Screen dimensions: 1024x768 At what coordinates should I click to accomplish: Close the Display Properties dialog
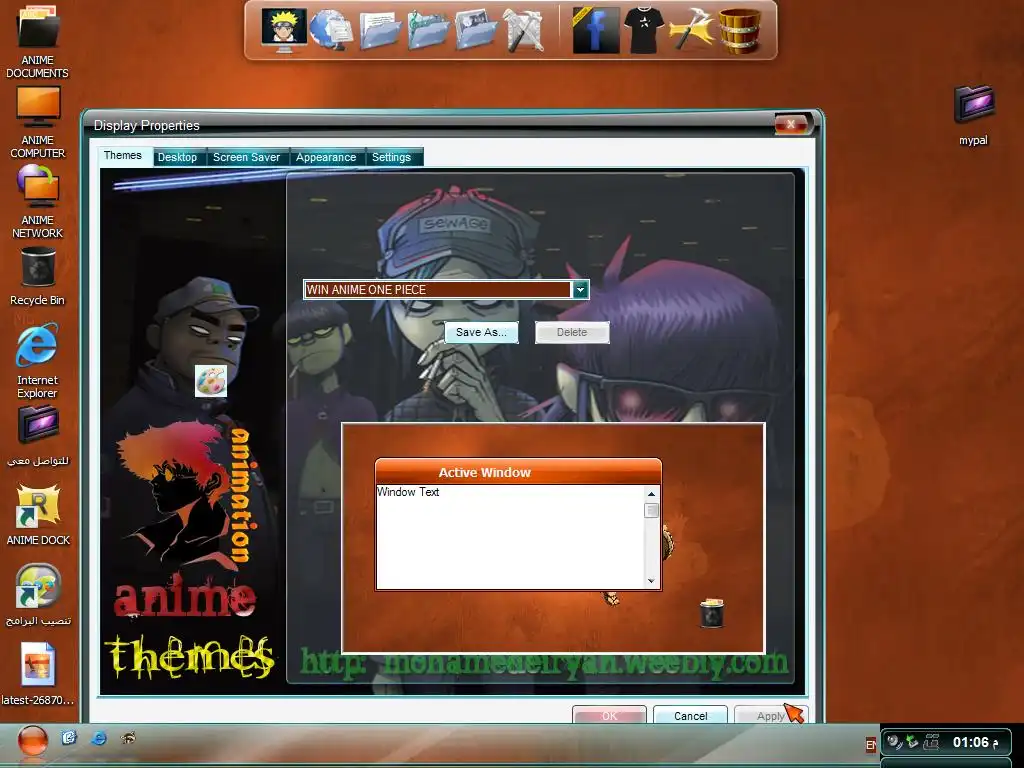coord(792,123)
